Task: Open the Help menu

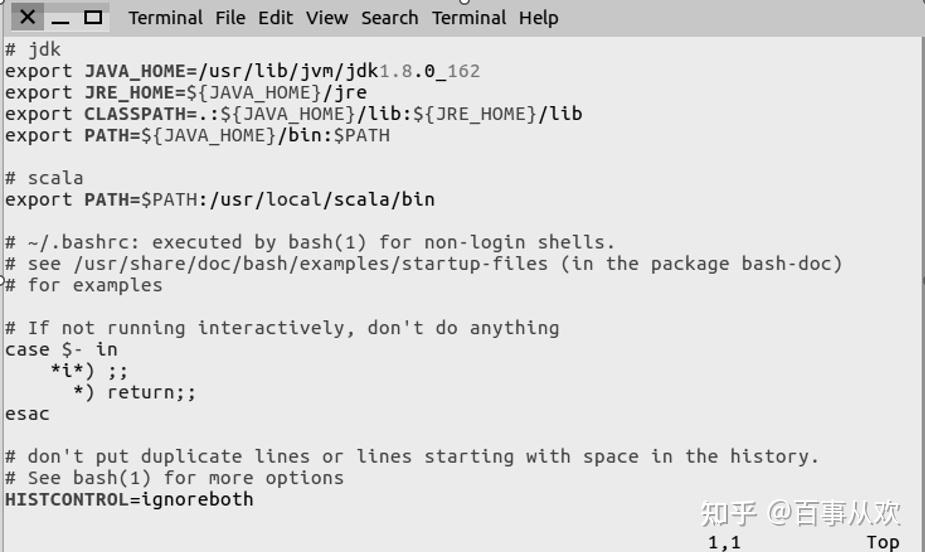Action: click(538, 18)
